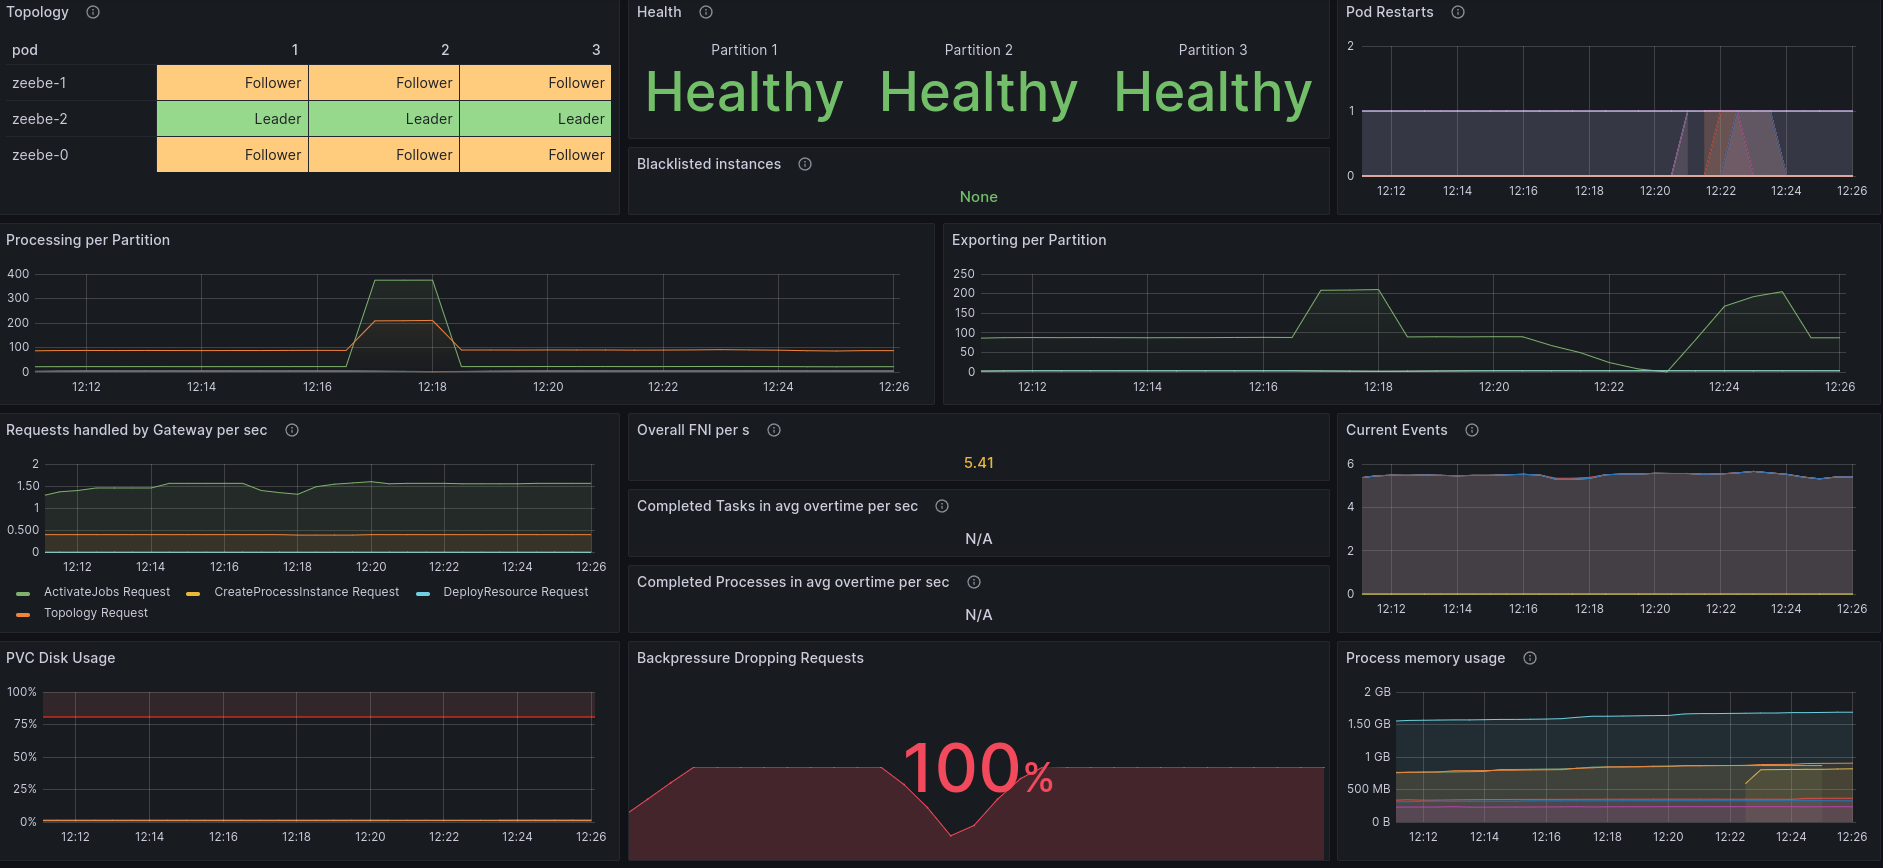This screenshot has width=1883, height=868.
Task: Click zeebe-1 Follower cell for partition 2
Action: [x=384, y=83]
